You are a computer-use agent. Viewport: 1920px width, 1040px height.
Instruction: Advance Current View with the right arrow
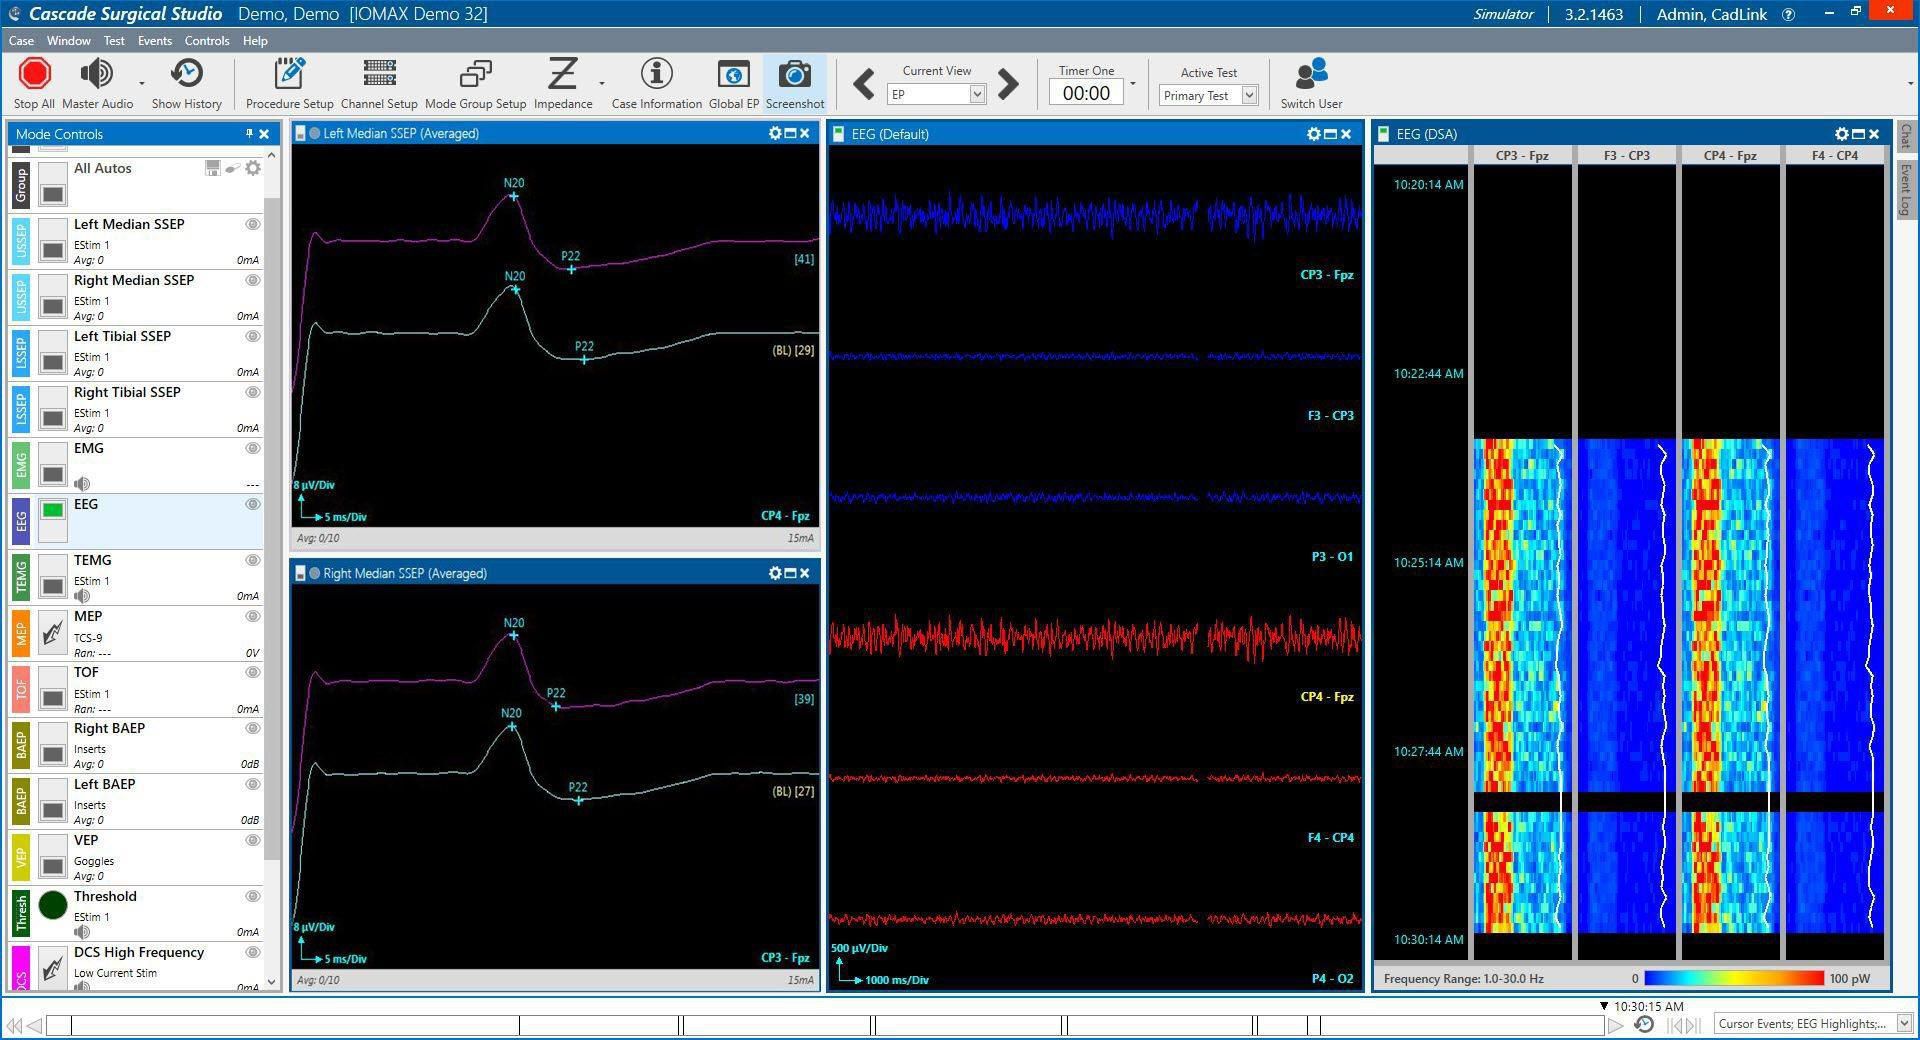1008,85
